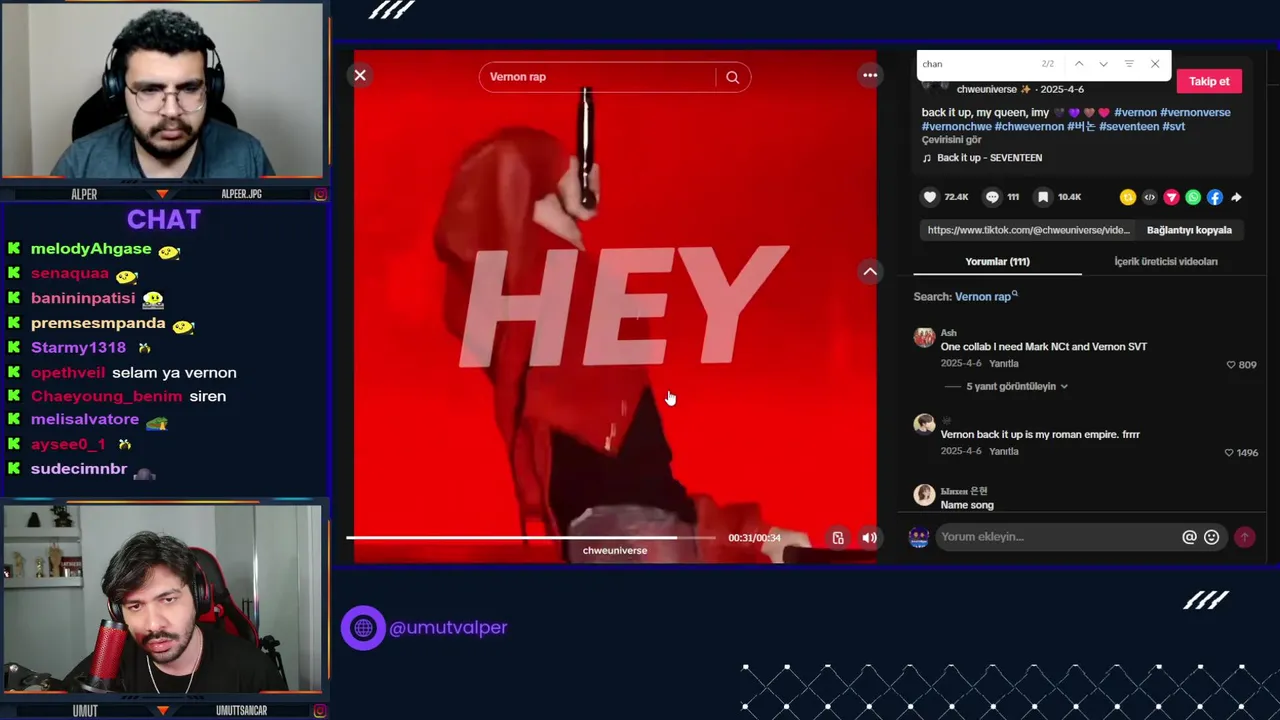Open the three-dot more options menu
The image size is (1280, 720).
point(870,75)
